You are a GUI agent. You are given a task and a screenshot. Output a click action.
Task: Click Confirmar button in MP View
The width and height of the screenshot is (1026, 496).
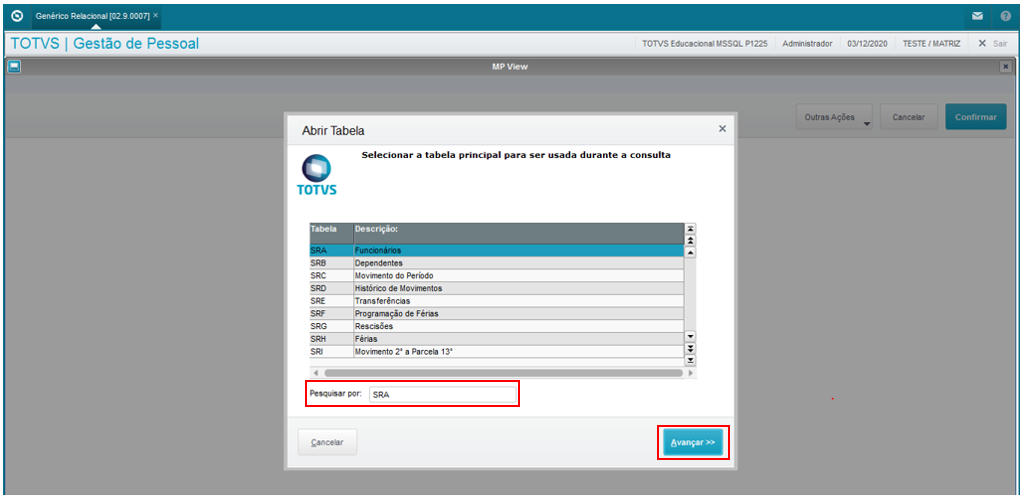[976, 117]
